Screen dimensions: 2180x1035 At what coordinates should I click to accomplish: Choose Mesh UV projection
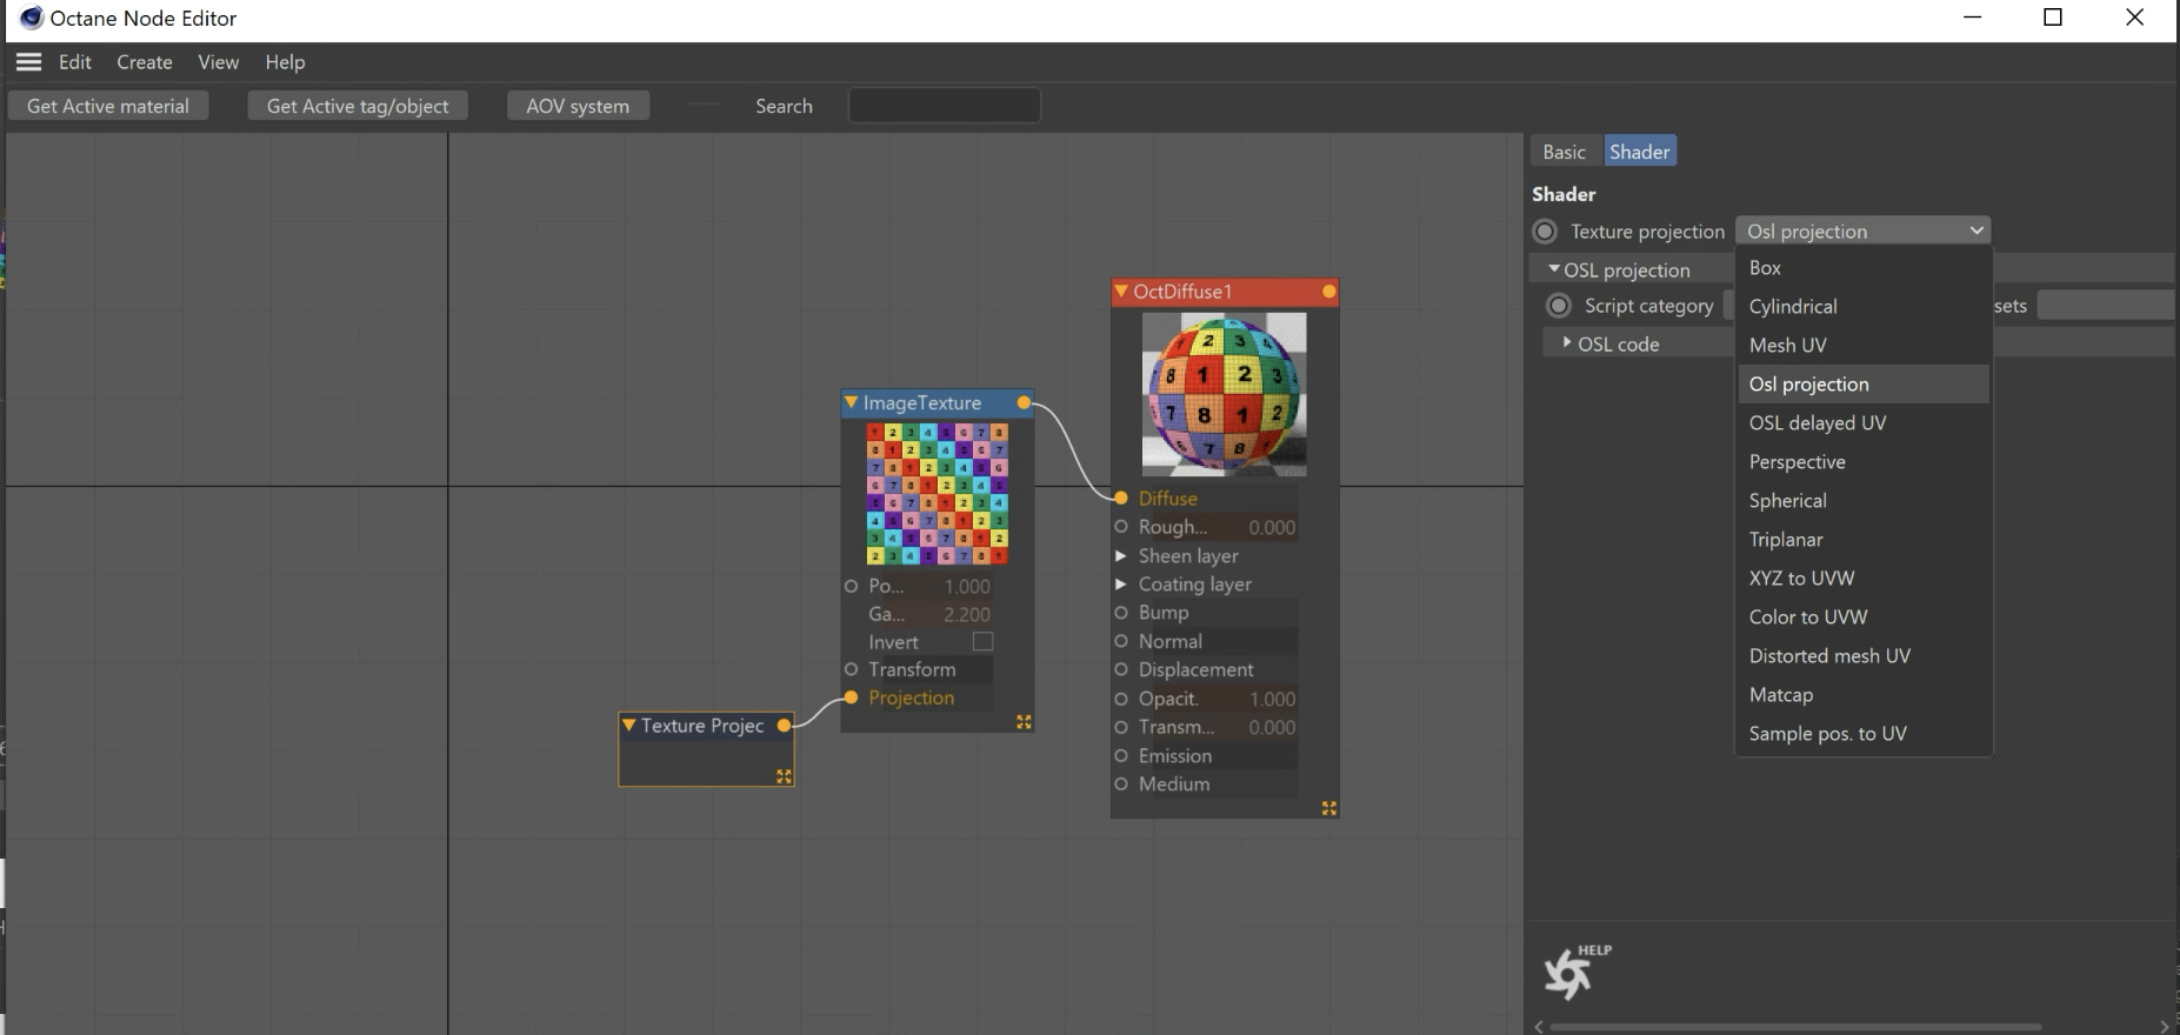[x=1863, y=345]
